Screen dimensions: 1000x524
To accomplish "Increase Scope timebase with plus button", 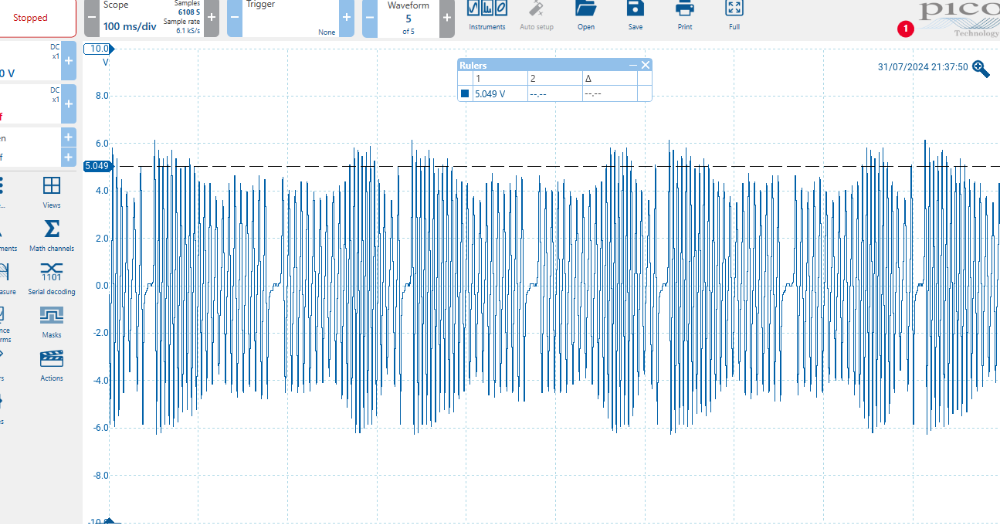I will (x=211, y=18).
